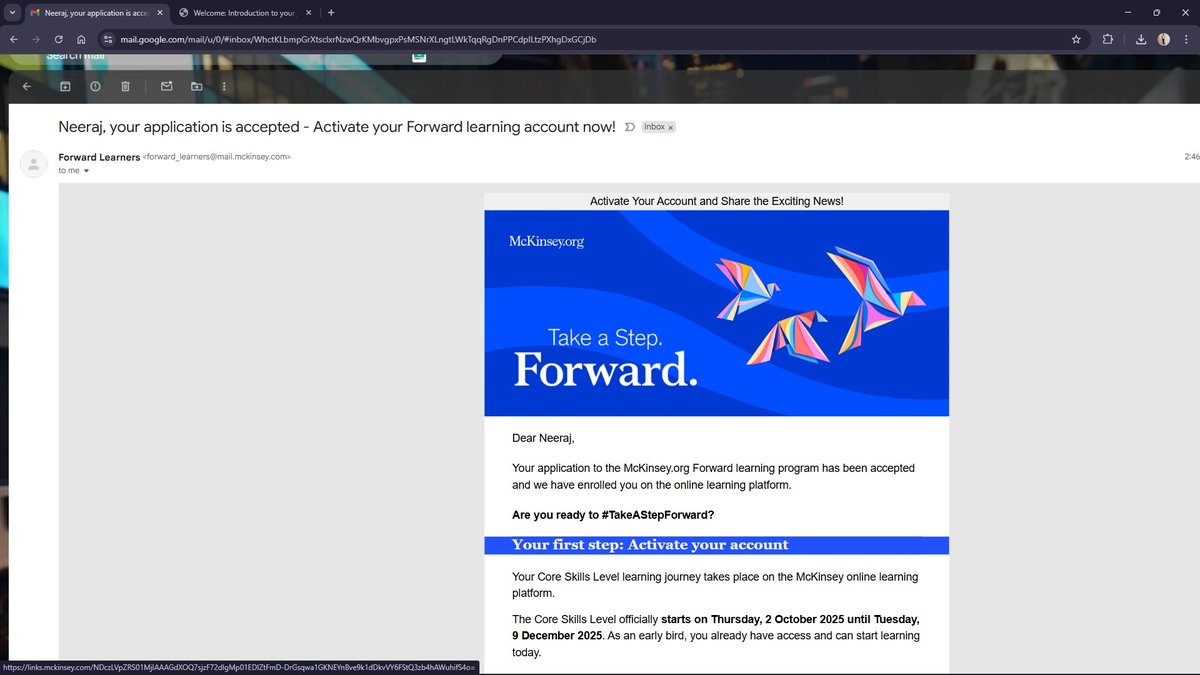Close the 'Neeraj, your application' tab
Image resolution: width=1200 pixels, height=675 pixels.
(x=159, y=12)
